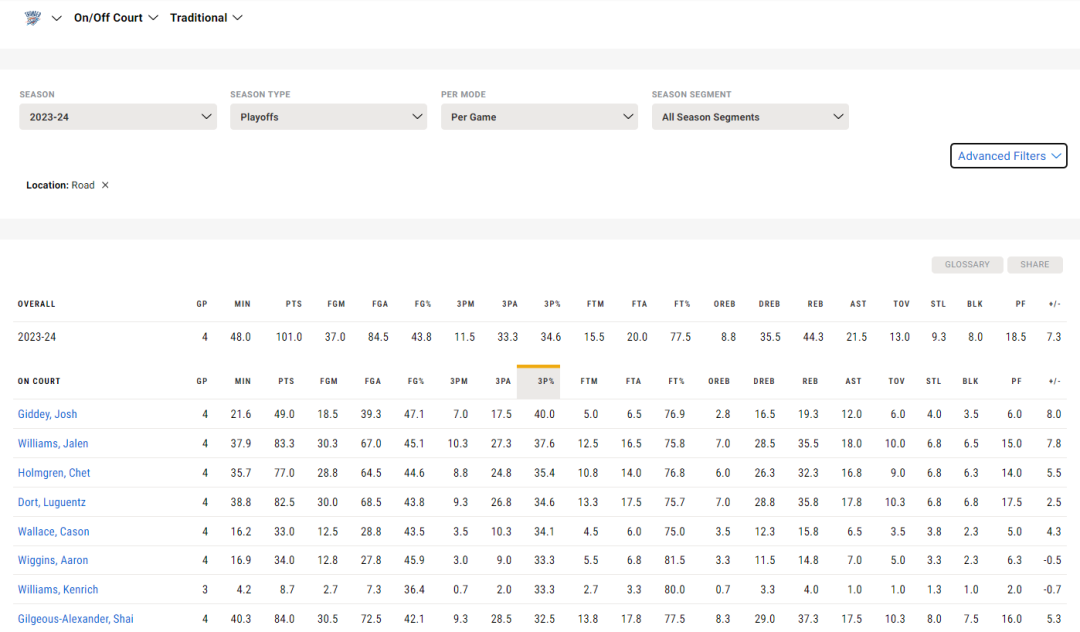
Task: Sort On Court table by STL
Action: pos(933,381)
